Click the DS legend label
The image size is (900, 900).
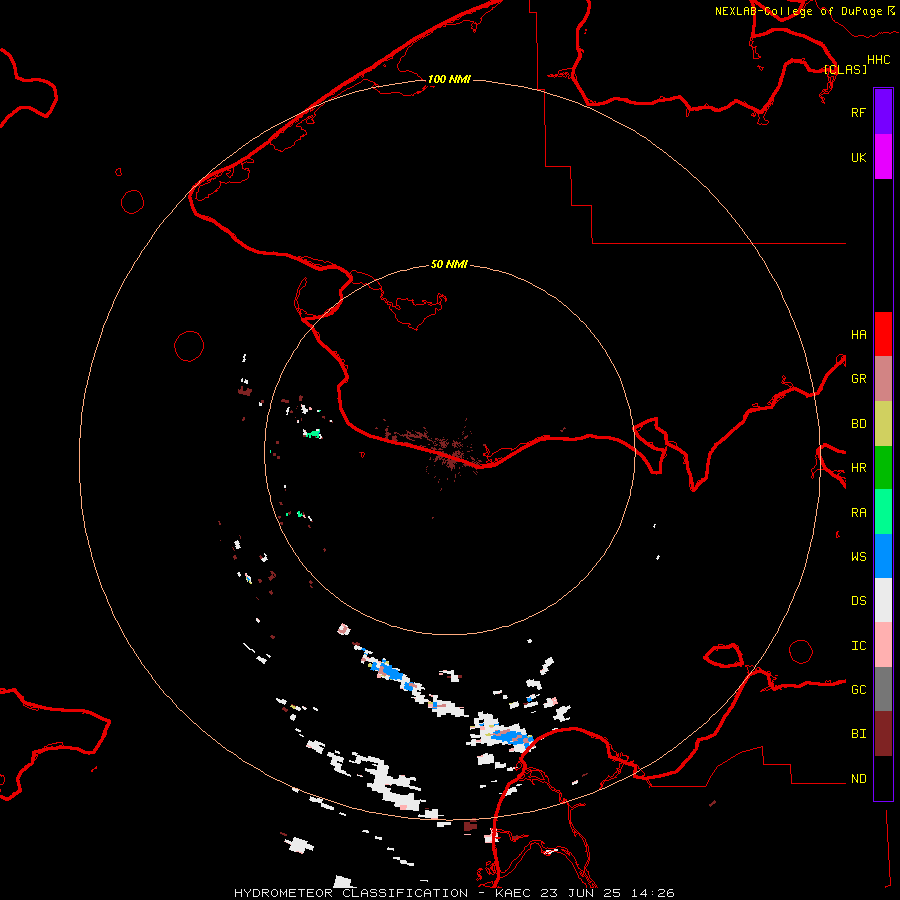click(858, 601)
